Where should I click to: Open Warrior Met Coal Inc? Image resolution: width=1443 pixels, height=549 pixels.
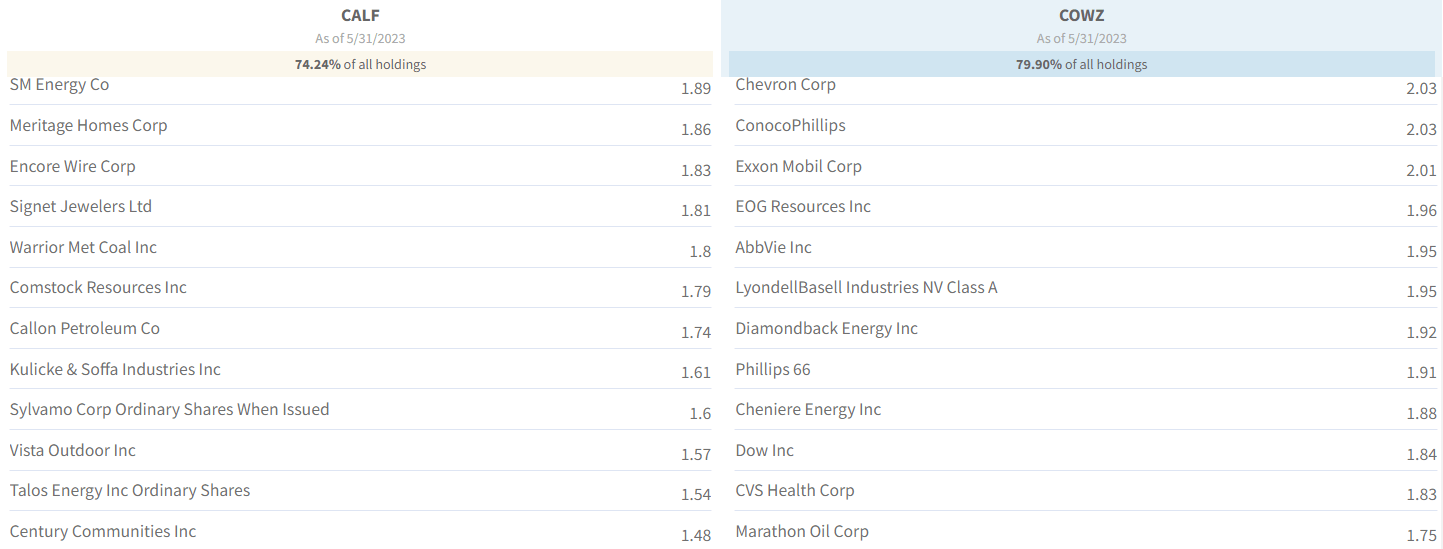tap(83, 247)
